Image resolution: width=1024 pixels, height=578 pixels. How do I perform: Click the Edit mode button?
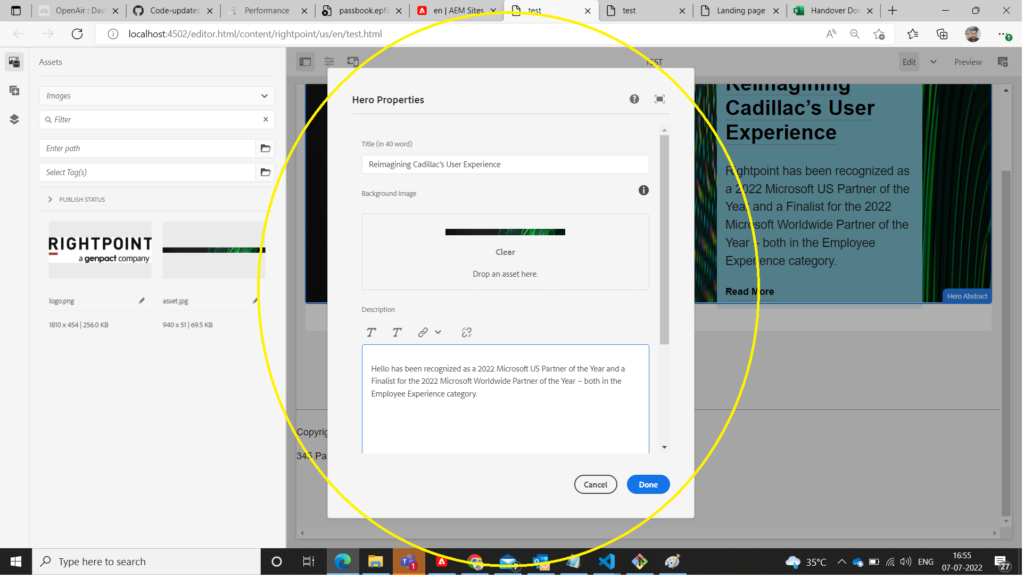tap(909, 62)
